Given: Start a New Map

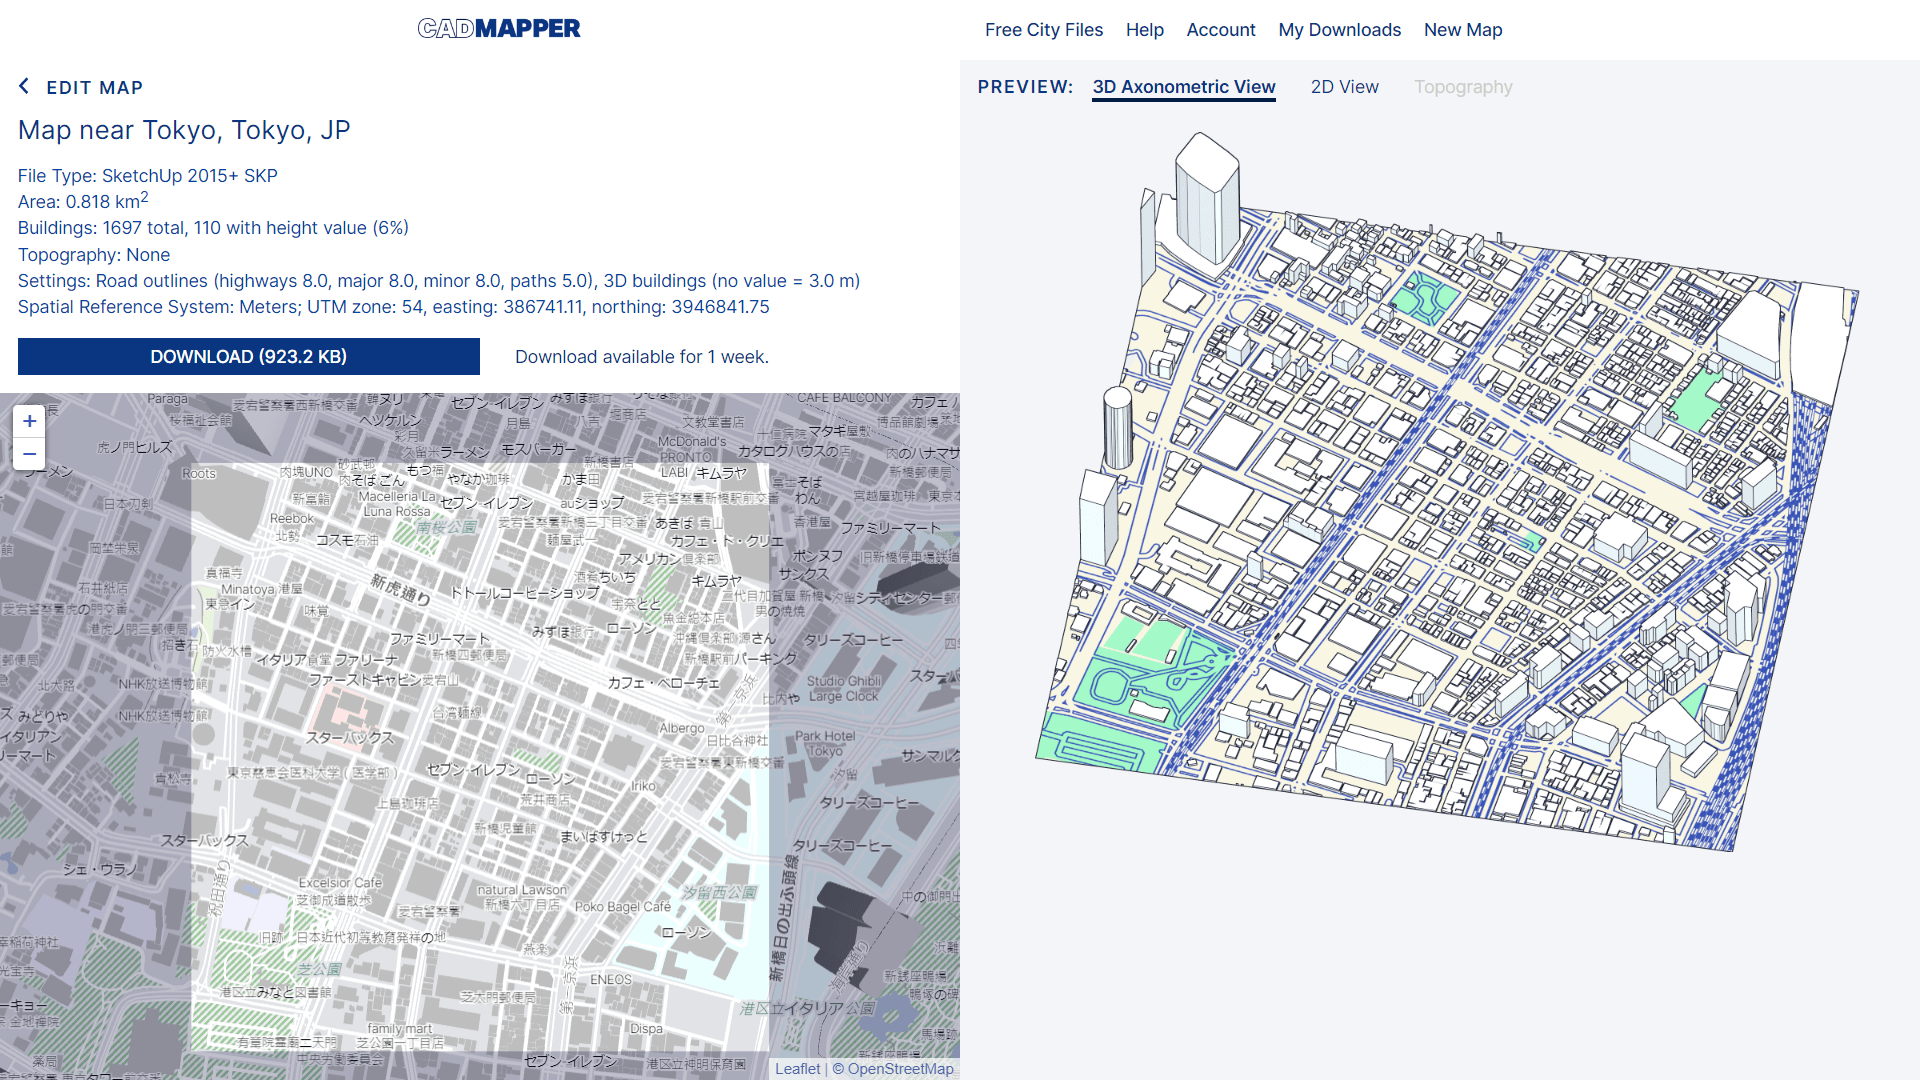Looking at the screenshot, I should point(1462,30).
